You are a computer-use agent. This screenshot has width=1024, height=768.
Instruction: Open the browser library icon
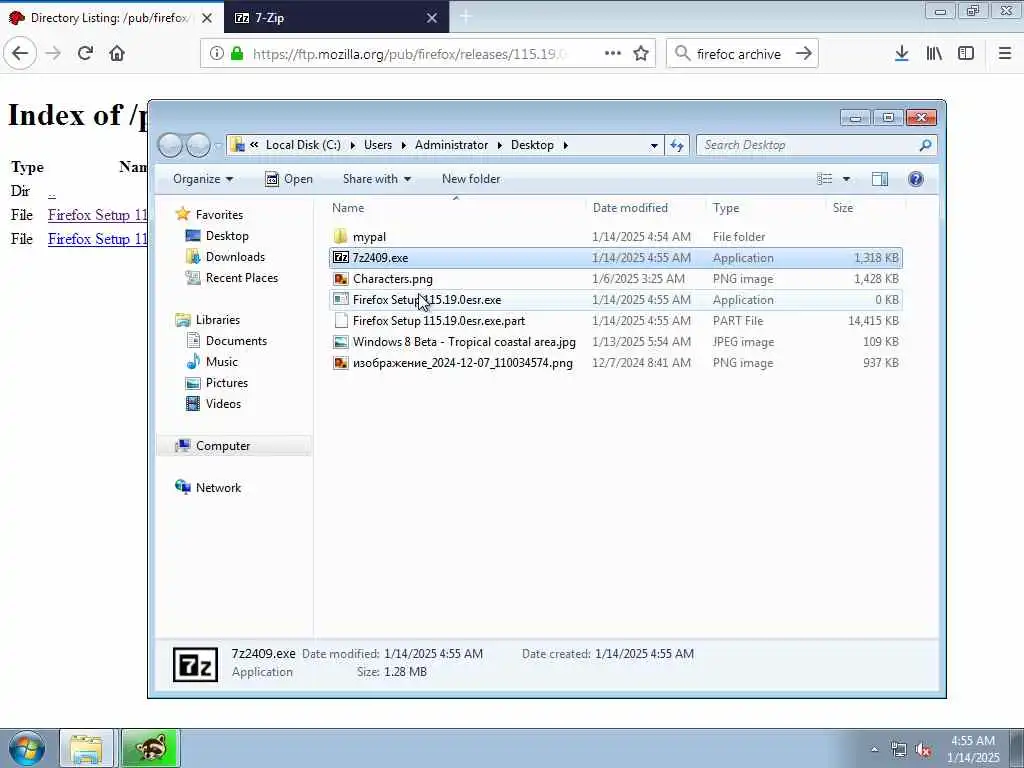934,54
